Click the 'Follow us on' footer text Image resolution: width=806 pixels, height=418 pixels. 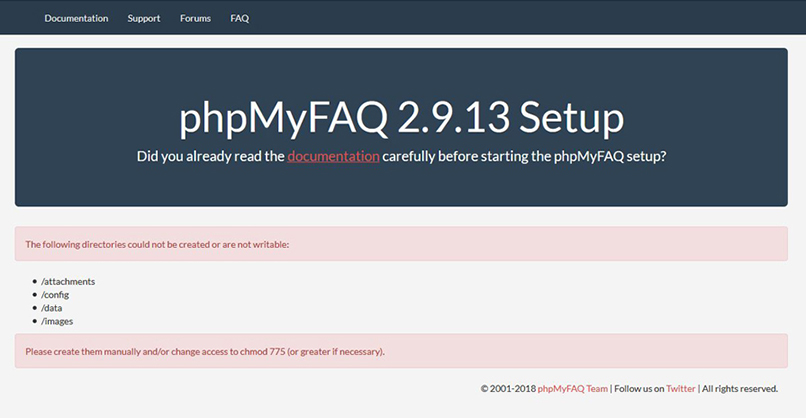coord(639,389)
